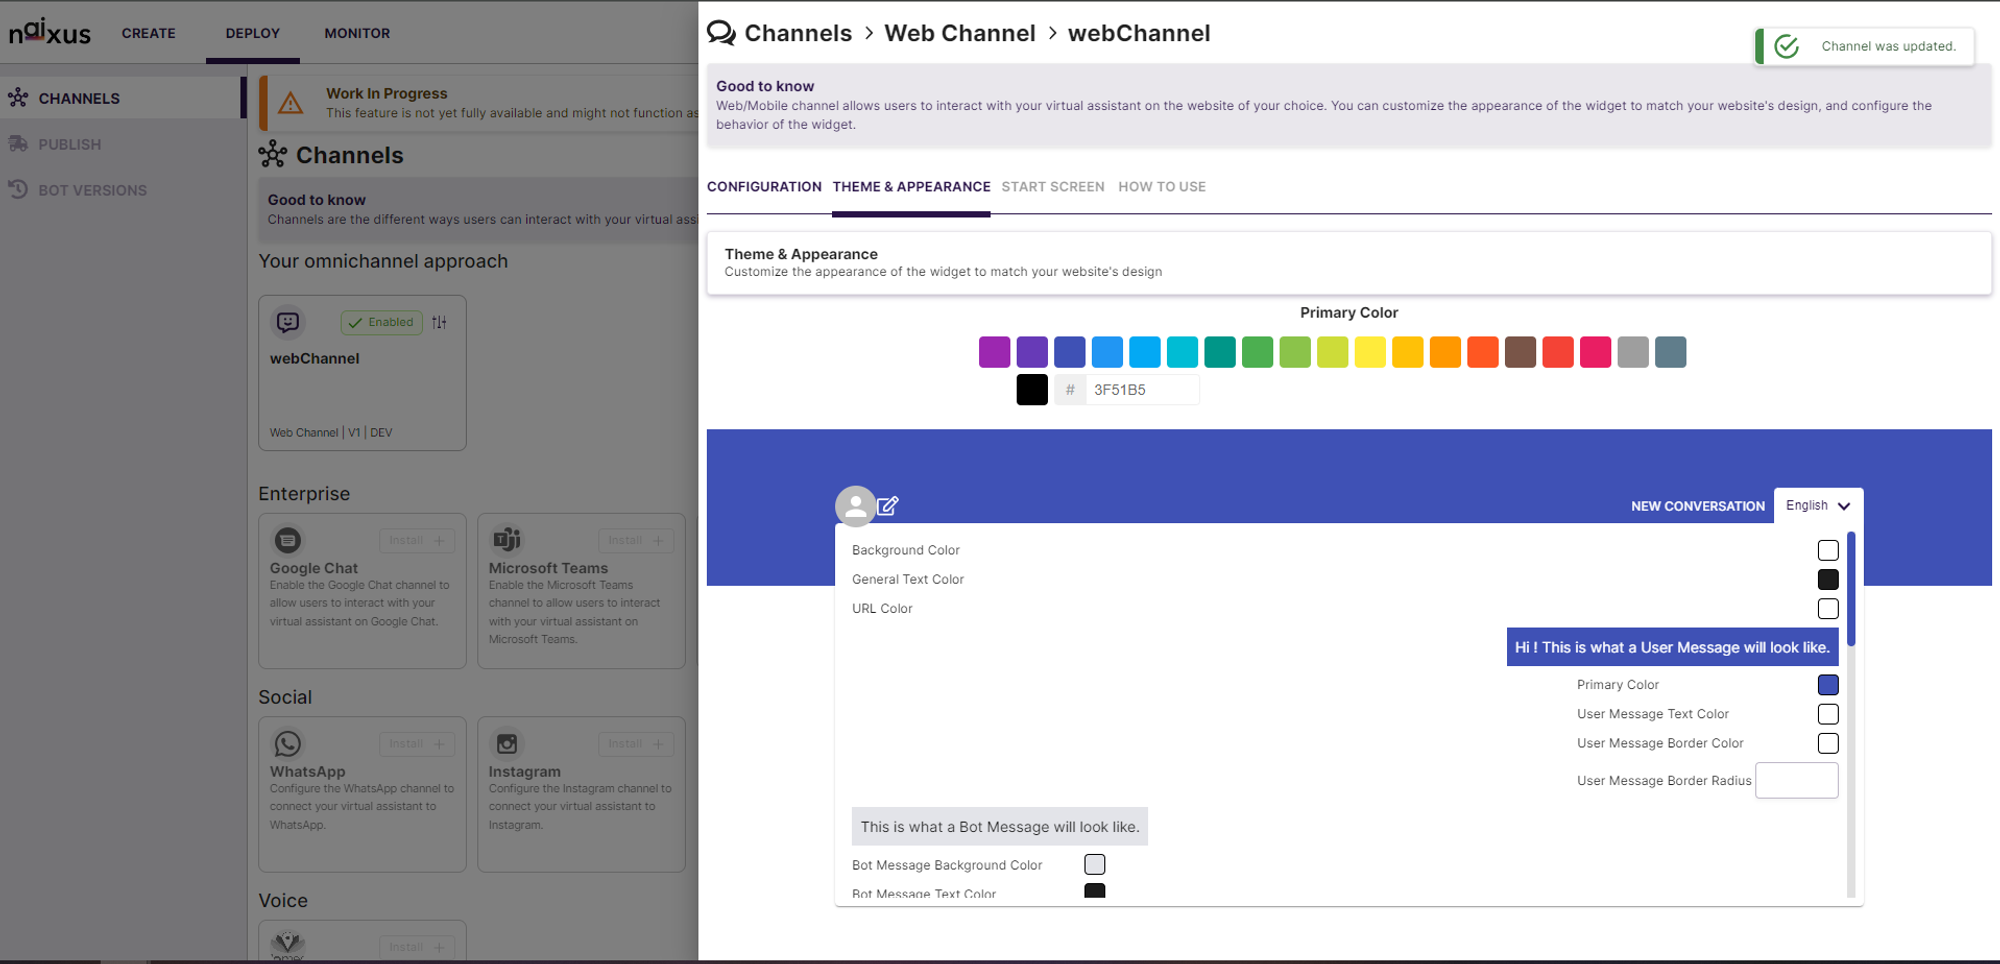This screenshot has width=2000, height=964.
Task: Install the WhatsApp channel
Action: tap(417, 744)
